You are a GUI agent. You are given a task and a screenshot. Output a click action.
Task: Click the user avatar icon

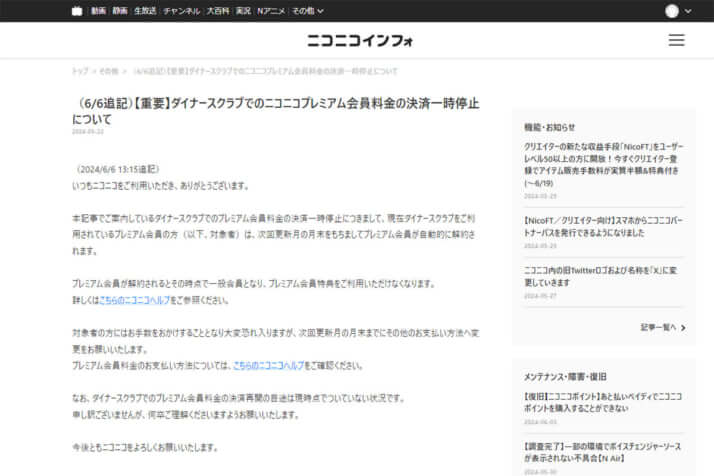[672, 11]
